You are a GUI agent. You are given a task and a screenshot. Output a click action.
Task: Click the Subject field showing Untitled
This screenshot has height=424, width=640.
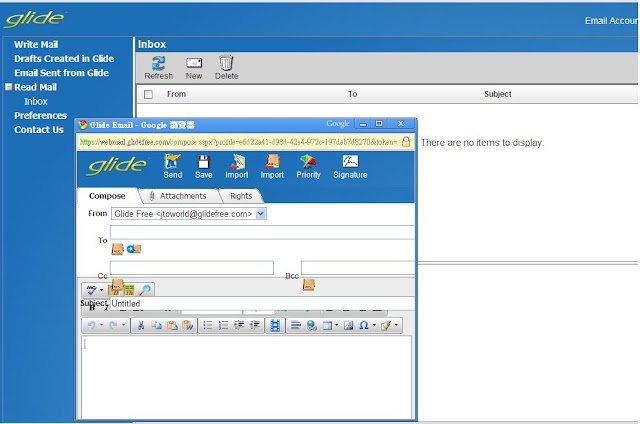click(x=262, y=304)
